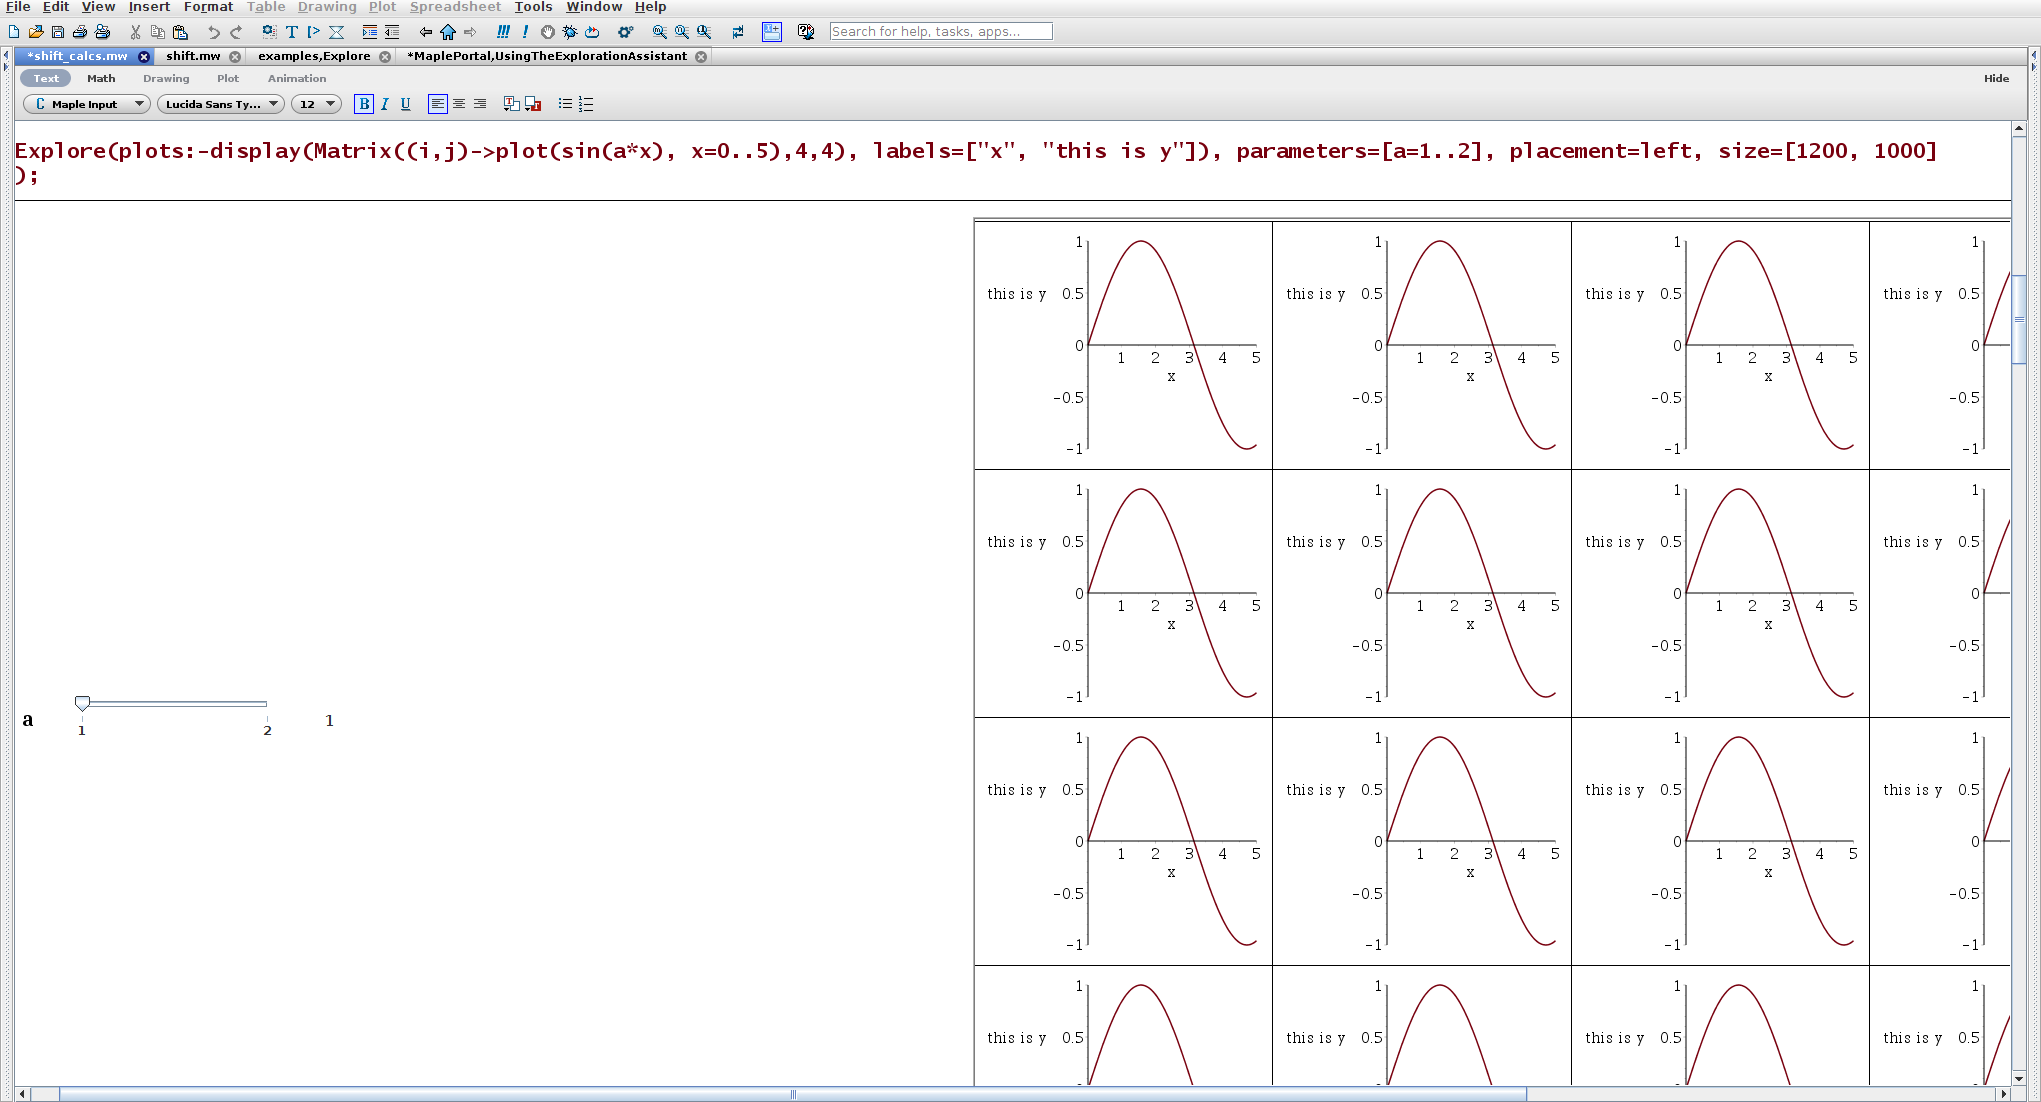Cut selection with scissors icon
The image size is (2041, 1102).
tap(135, 32)
